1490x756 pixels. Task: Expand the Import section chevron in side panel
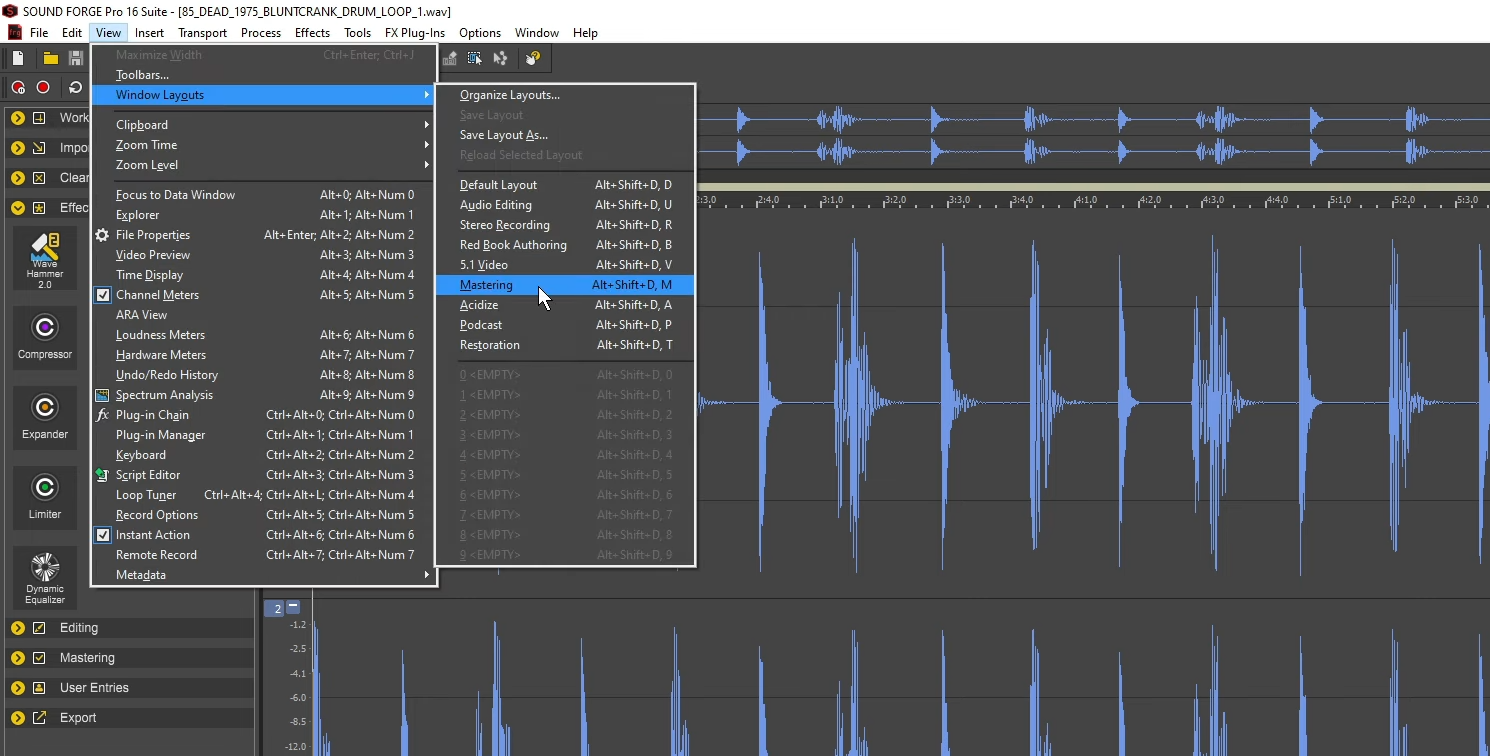[x=18, y=148]
